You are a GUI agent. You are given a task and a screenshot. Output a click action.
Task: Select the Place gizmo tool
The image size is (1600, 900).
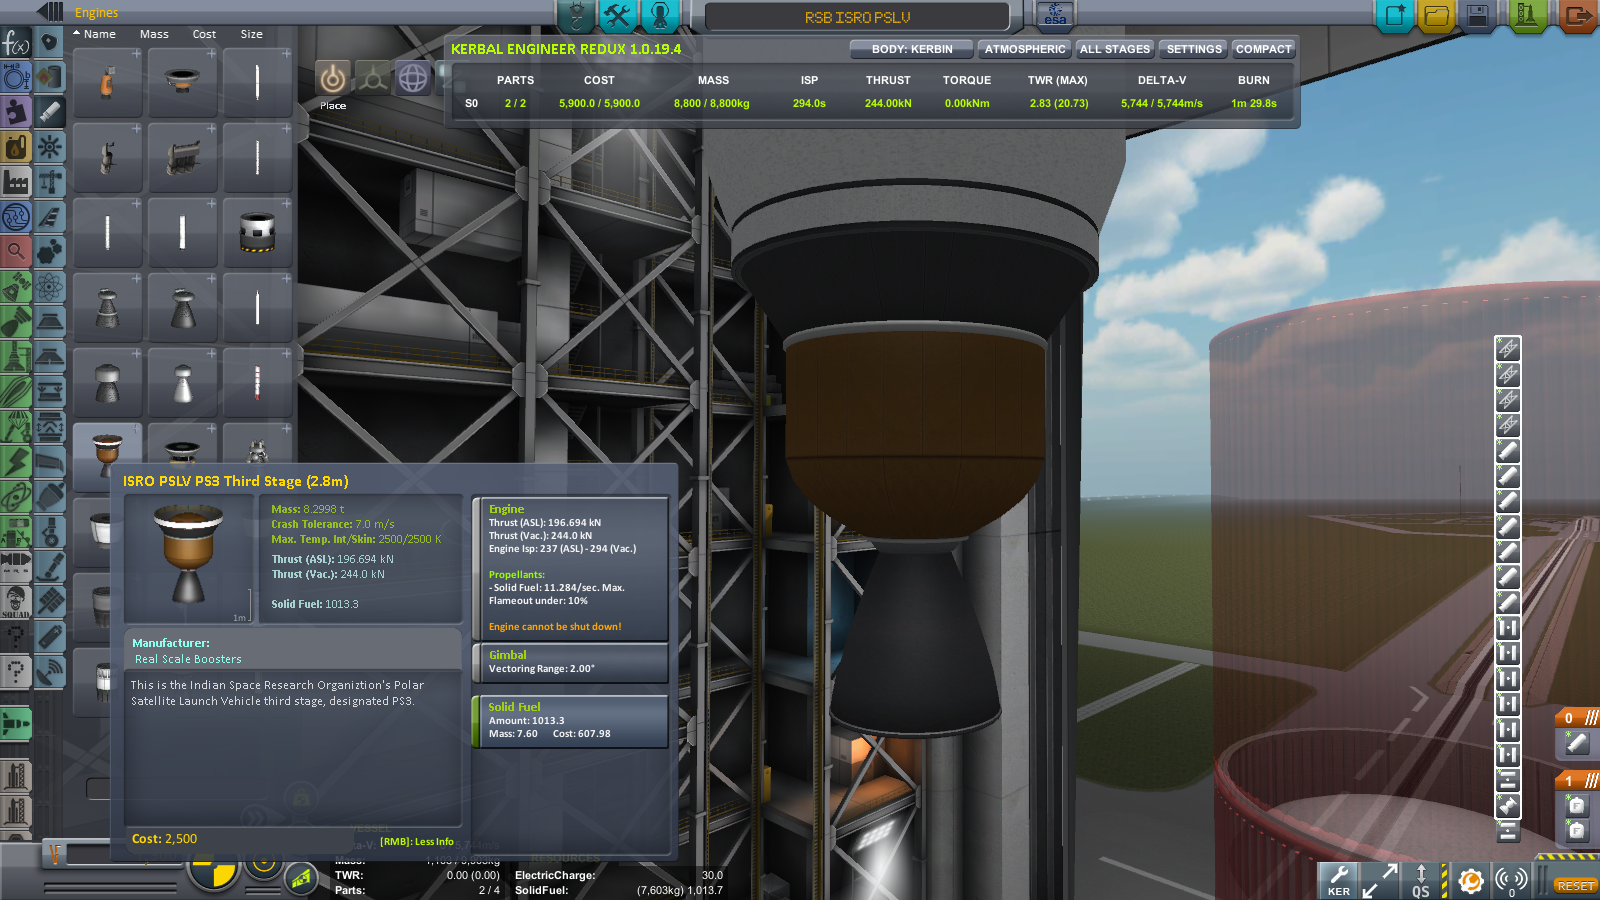(333, 78)
